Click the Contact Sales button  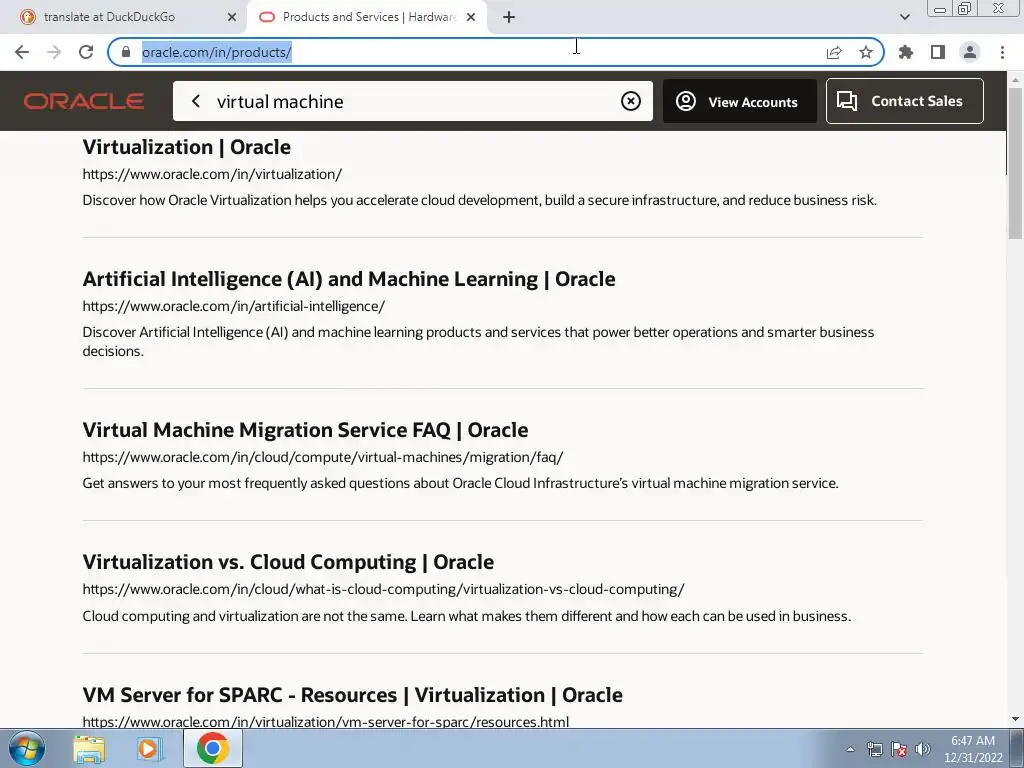coord(904,101)
